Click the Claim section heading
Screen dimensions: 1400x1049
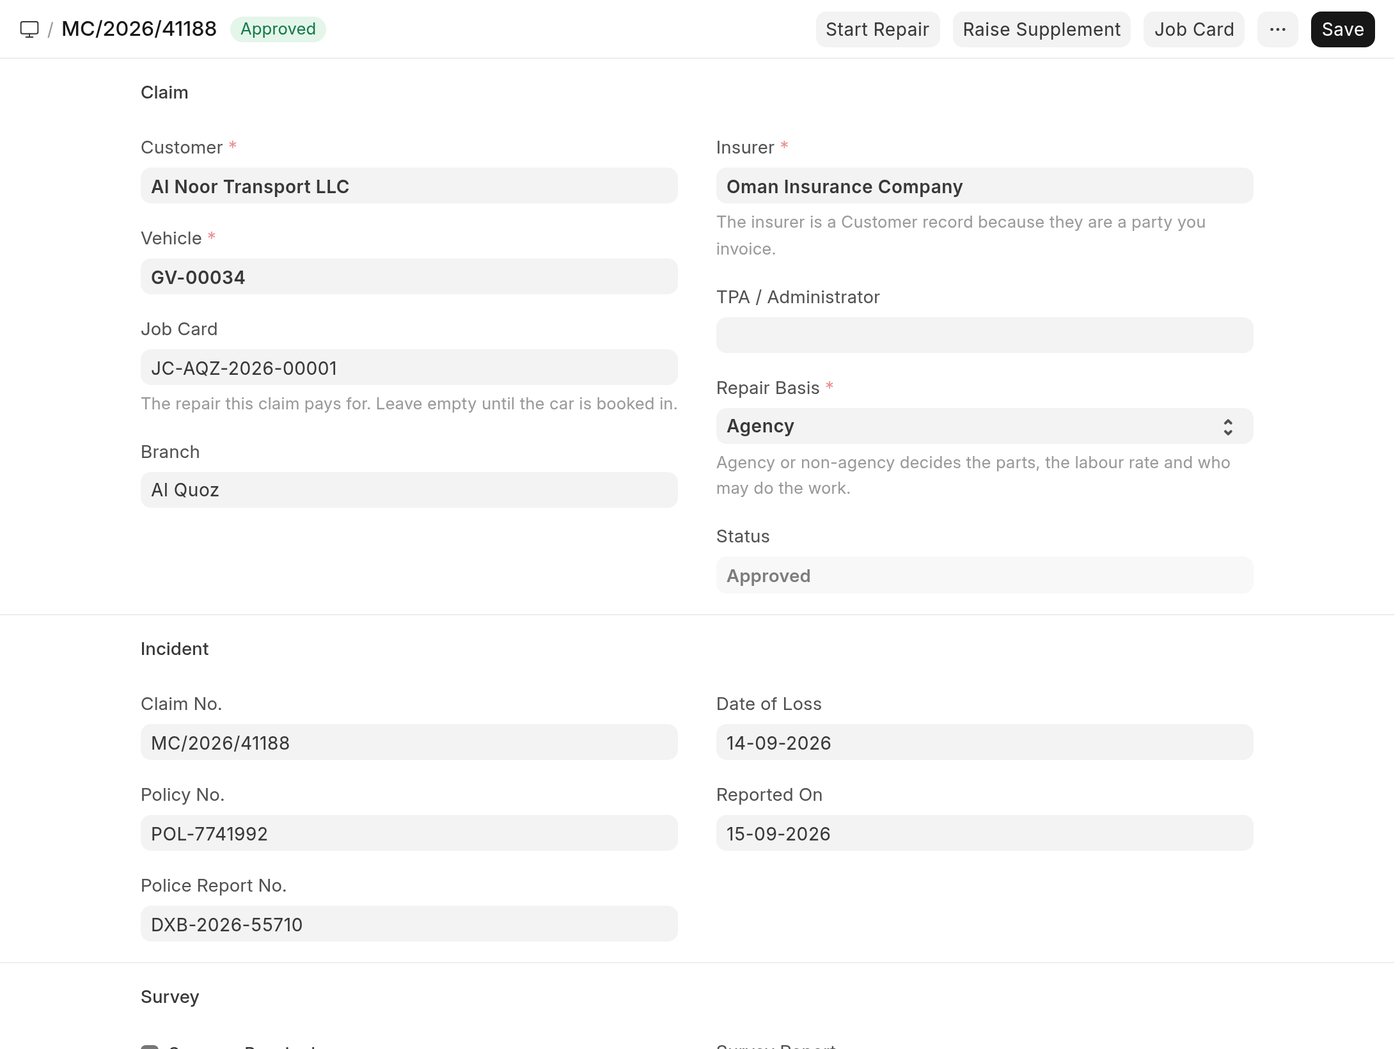[x=164, y=92]
